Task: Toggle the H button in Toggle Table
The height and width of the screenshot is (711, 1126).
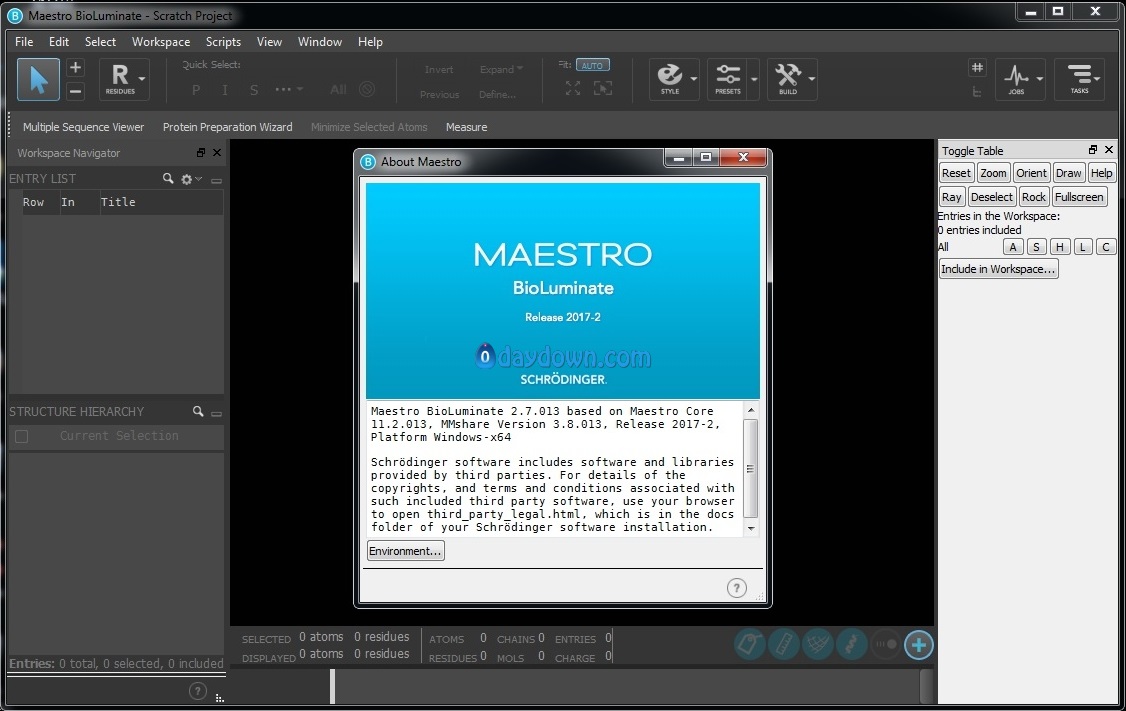Action: [x=1059, y=247]
